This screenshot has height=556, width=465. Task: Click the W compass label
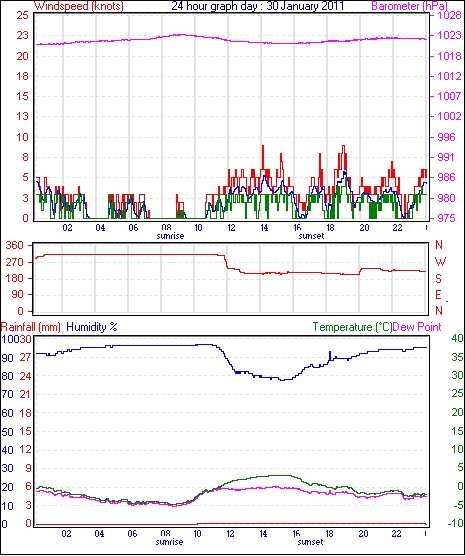pyautogui.click(x=440, y=262)
